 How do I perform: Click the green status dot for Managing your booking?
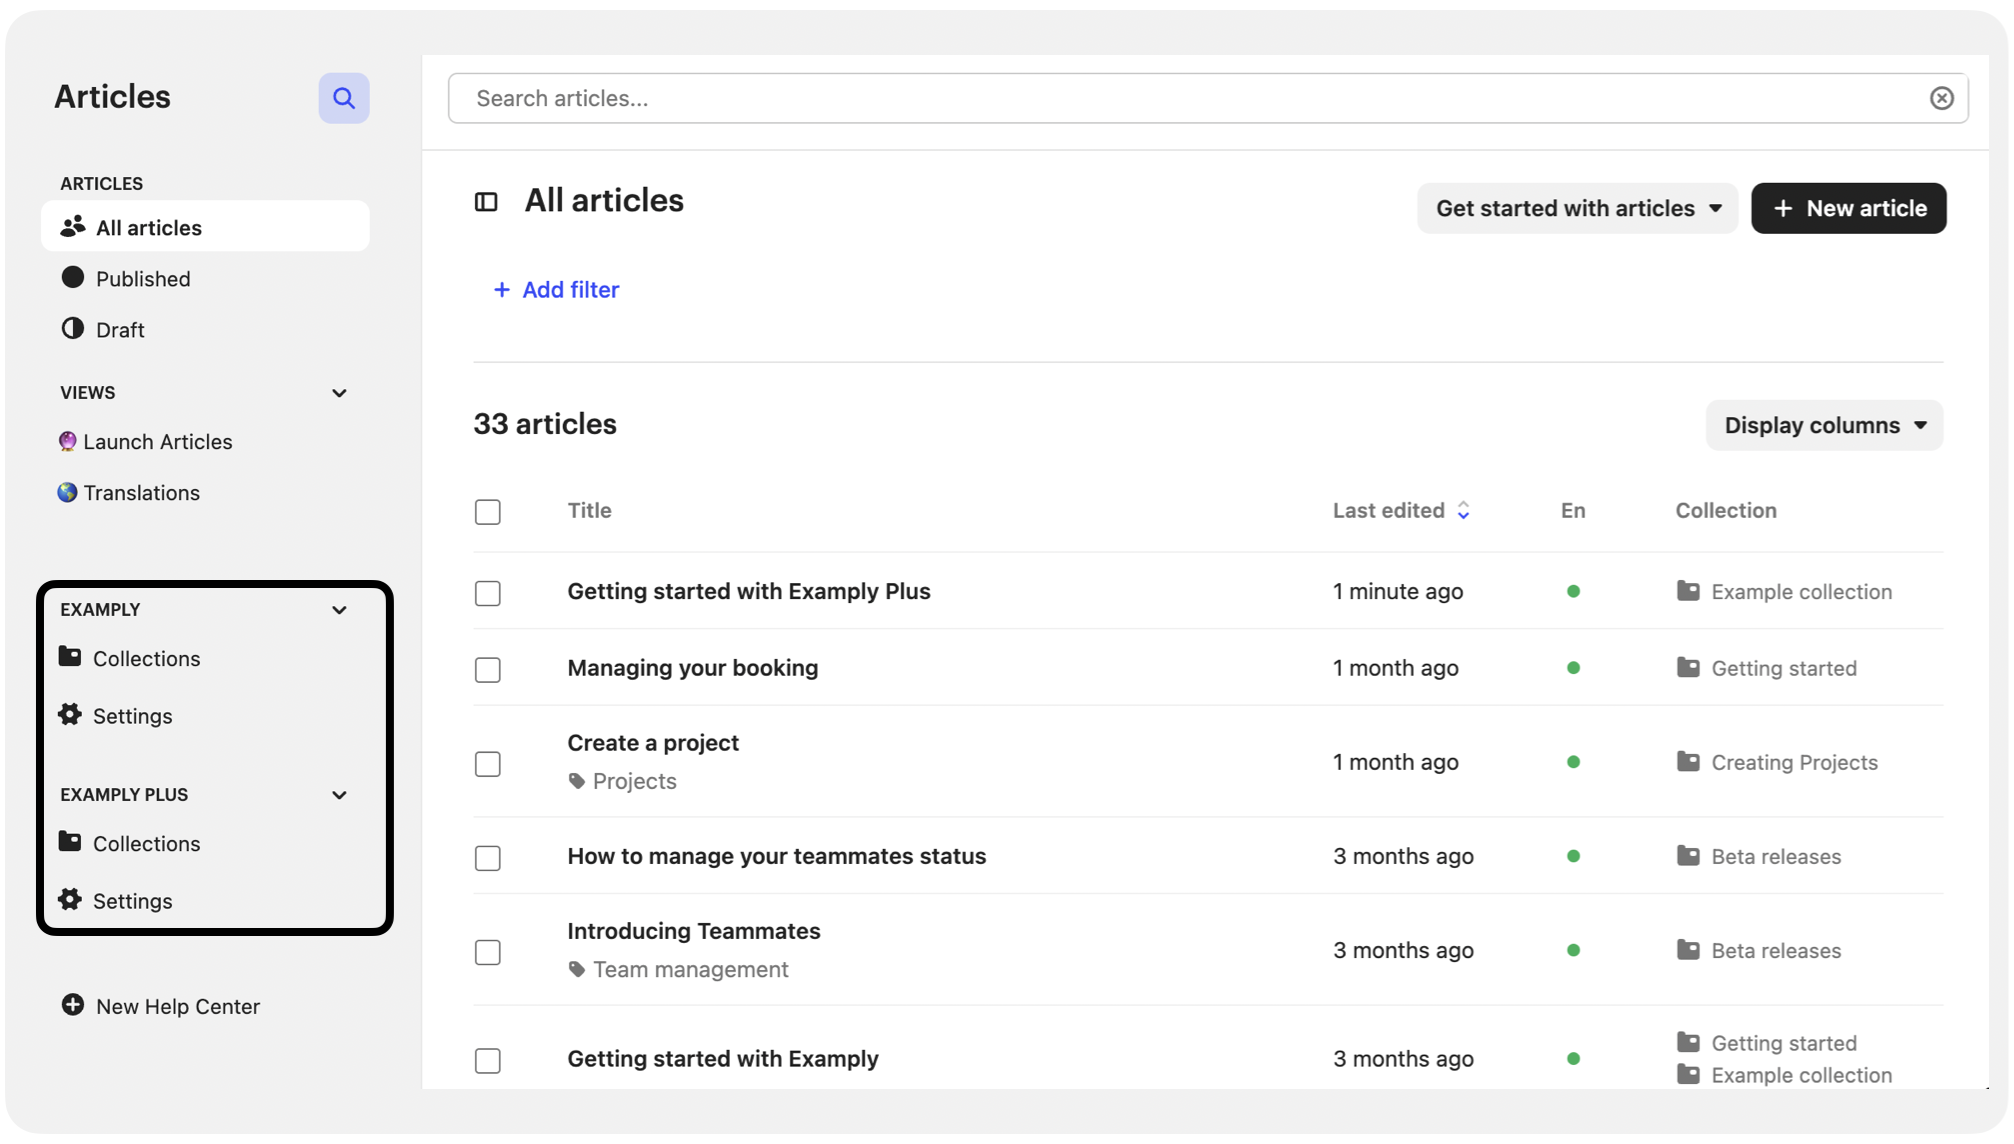pyautogui.click(x=1573, y=668)
